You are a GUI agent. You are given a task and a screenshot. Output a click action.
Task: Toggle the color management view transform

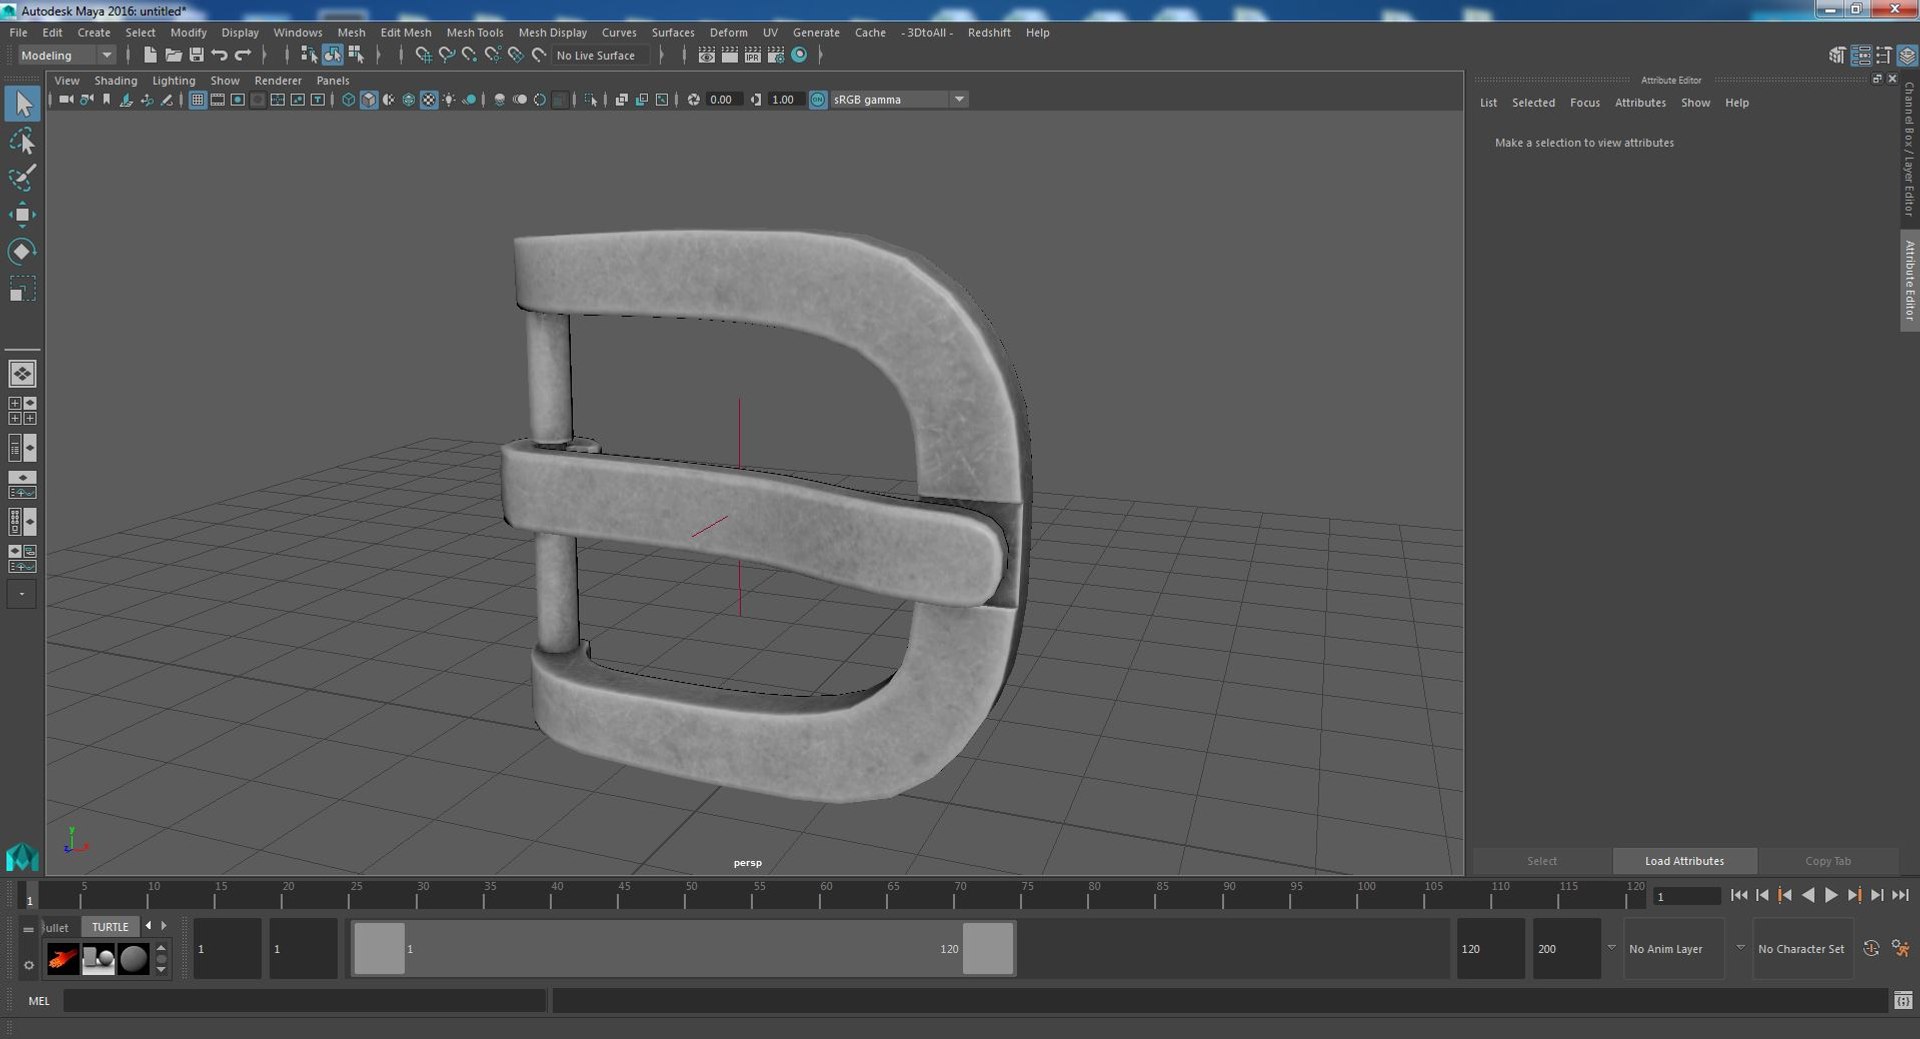pyautogui.click(x=818, y=100)
